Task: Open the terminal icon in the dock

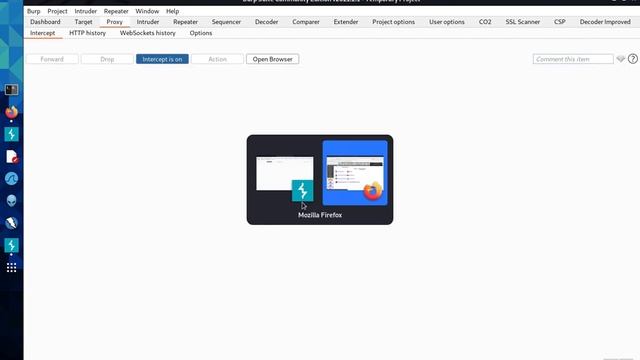Action: [x=11, y=89]
